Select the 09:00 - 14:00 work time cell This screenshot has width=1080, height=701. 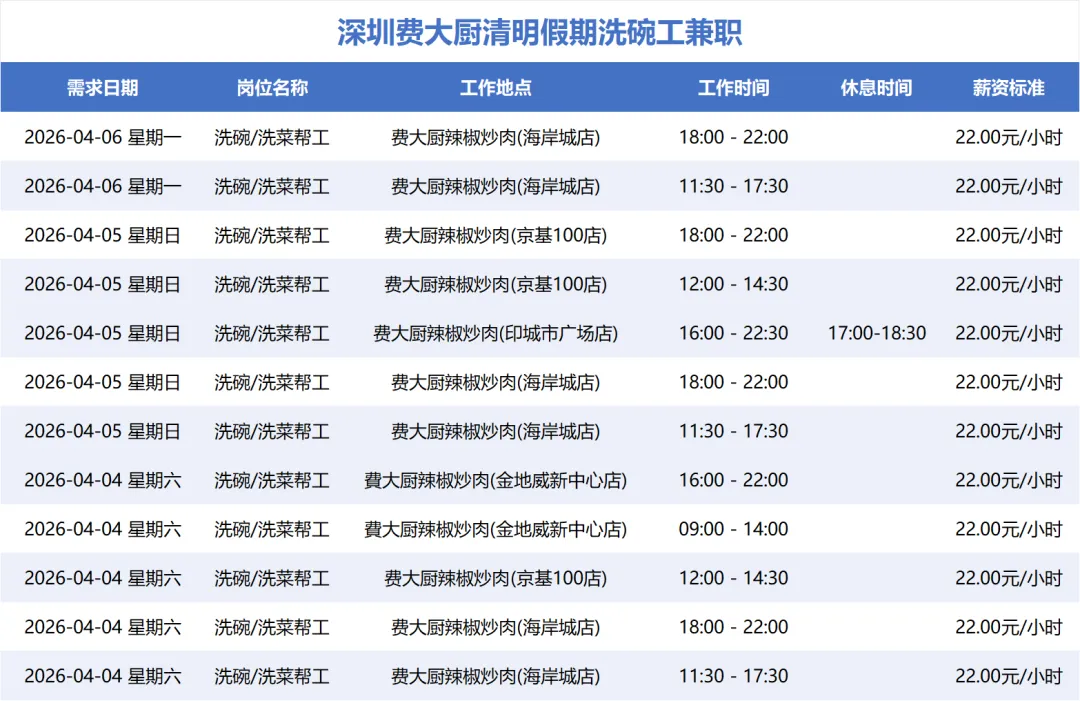pyautogui.click(x=734, y=529)
